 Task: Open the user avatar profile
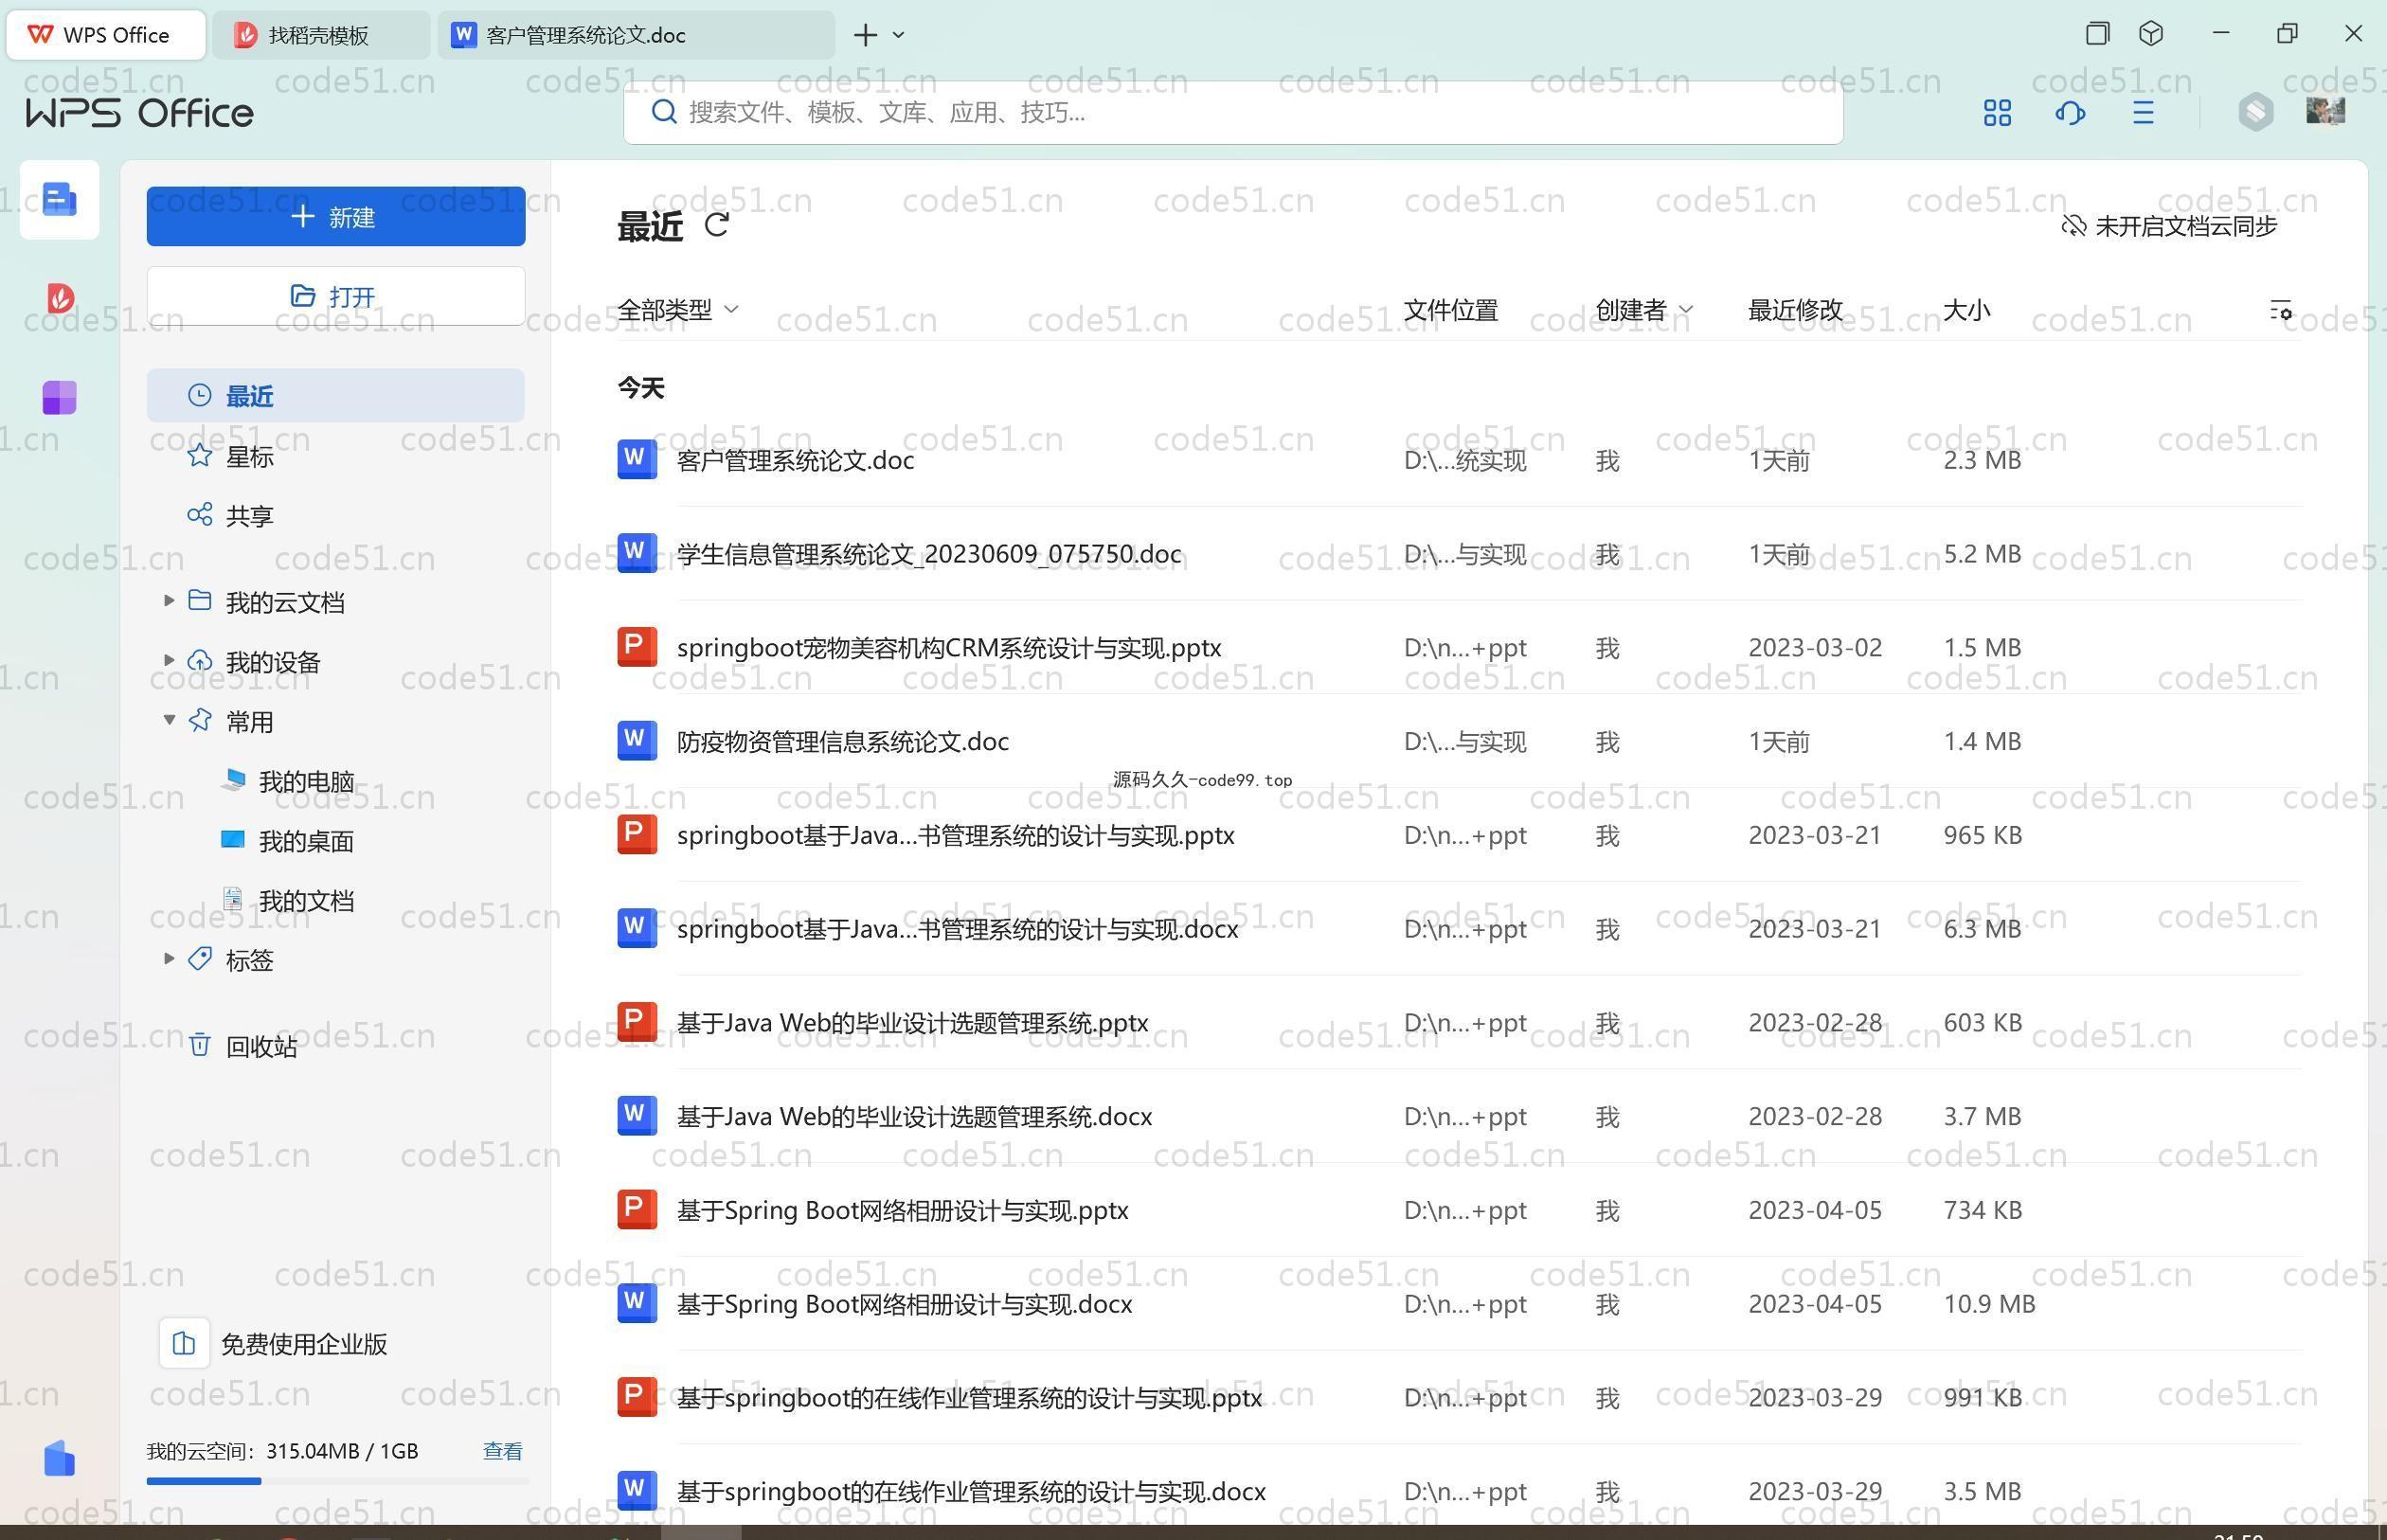pyautogui.click(x=2325, y=111)
